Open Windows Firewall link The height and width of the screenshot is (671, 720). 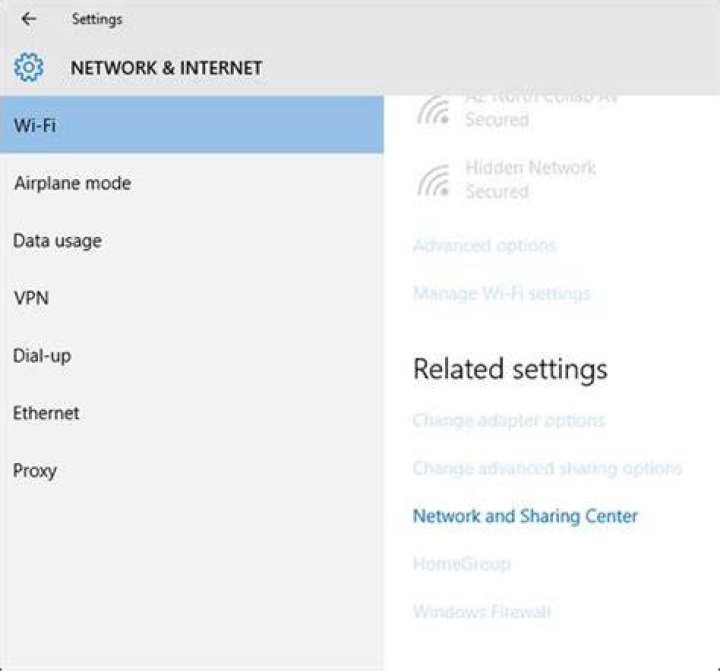481,611
